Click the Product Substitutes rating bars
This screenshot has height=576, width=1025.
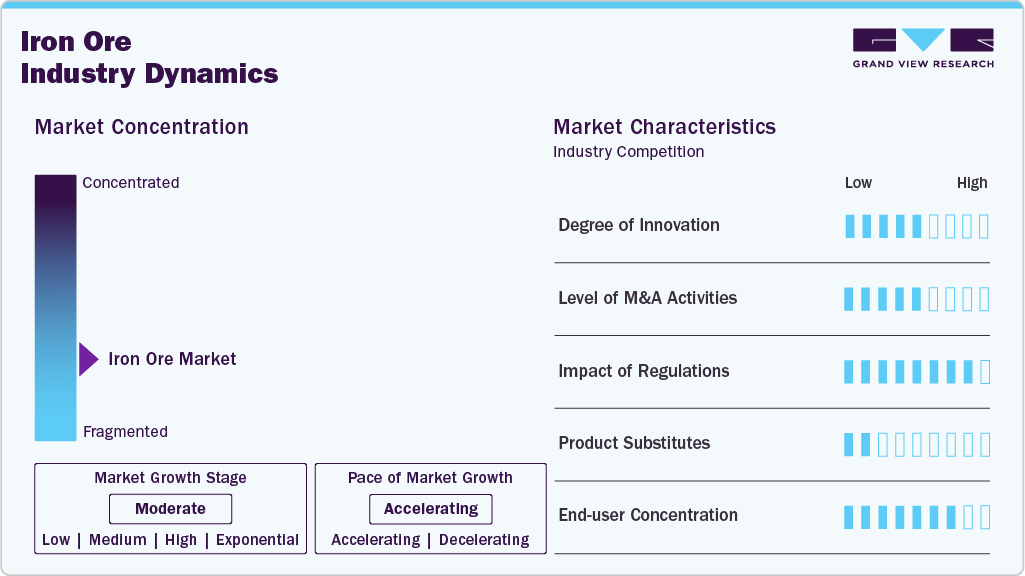tap(916, 444)
